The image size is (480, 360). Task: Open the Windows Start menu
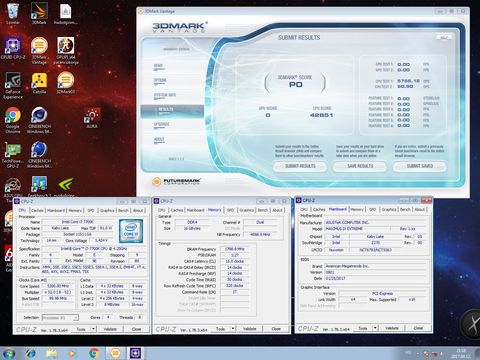9,353
